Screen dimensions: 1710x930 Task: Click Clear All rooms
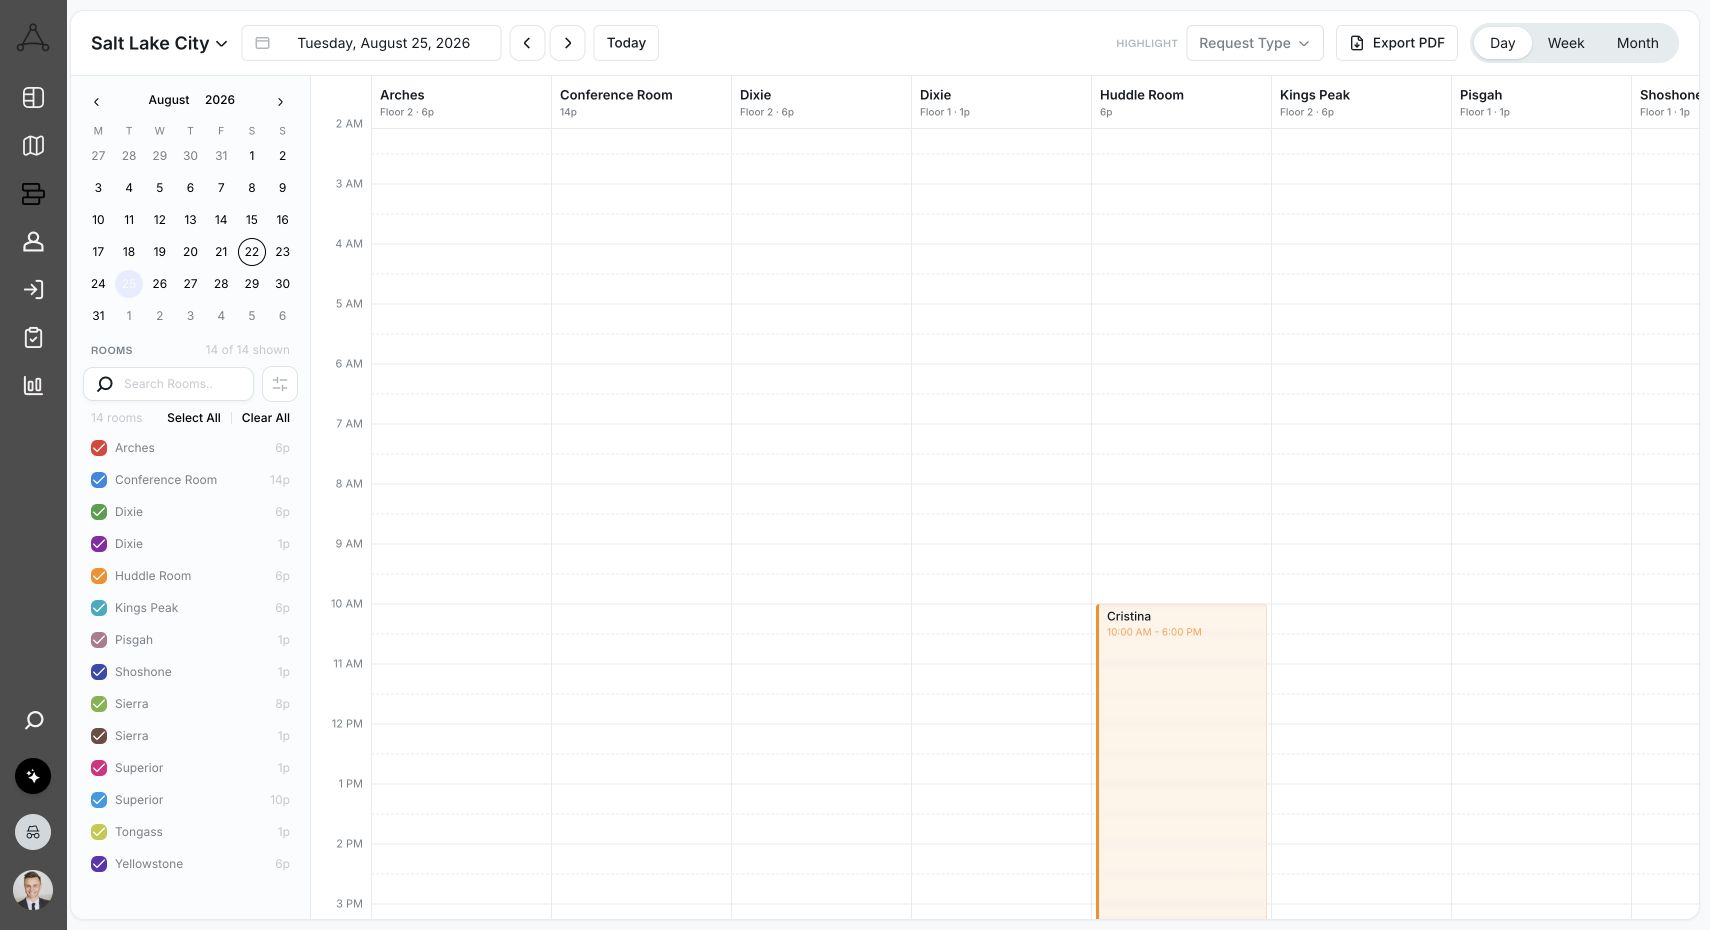pyautogui.click(x=266, y=418)
